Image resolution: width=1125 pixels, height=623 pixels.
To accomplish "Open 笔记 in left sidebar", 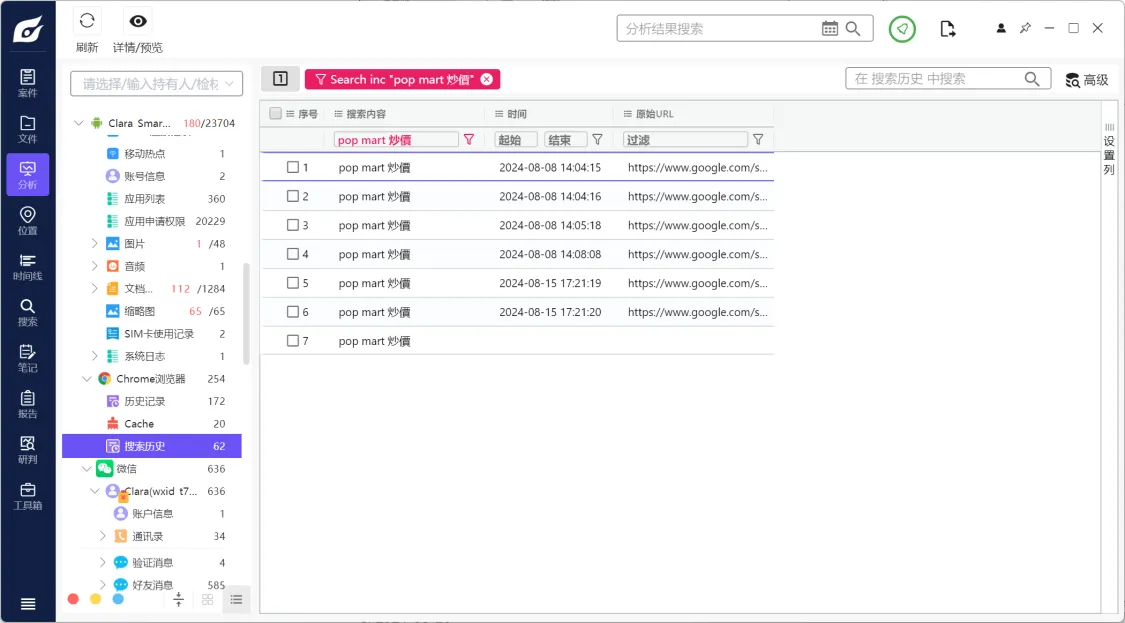I will (27, 359).
